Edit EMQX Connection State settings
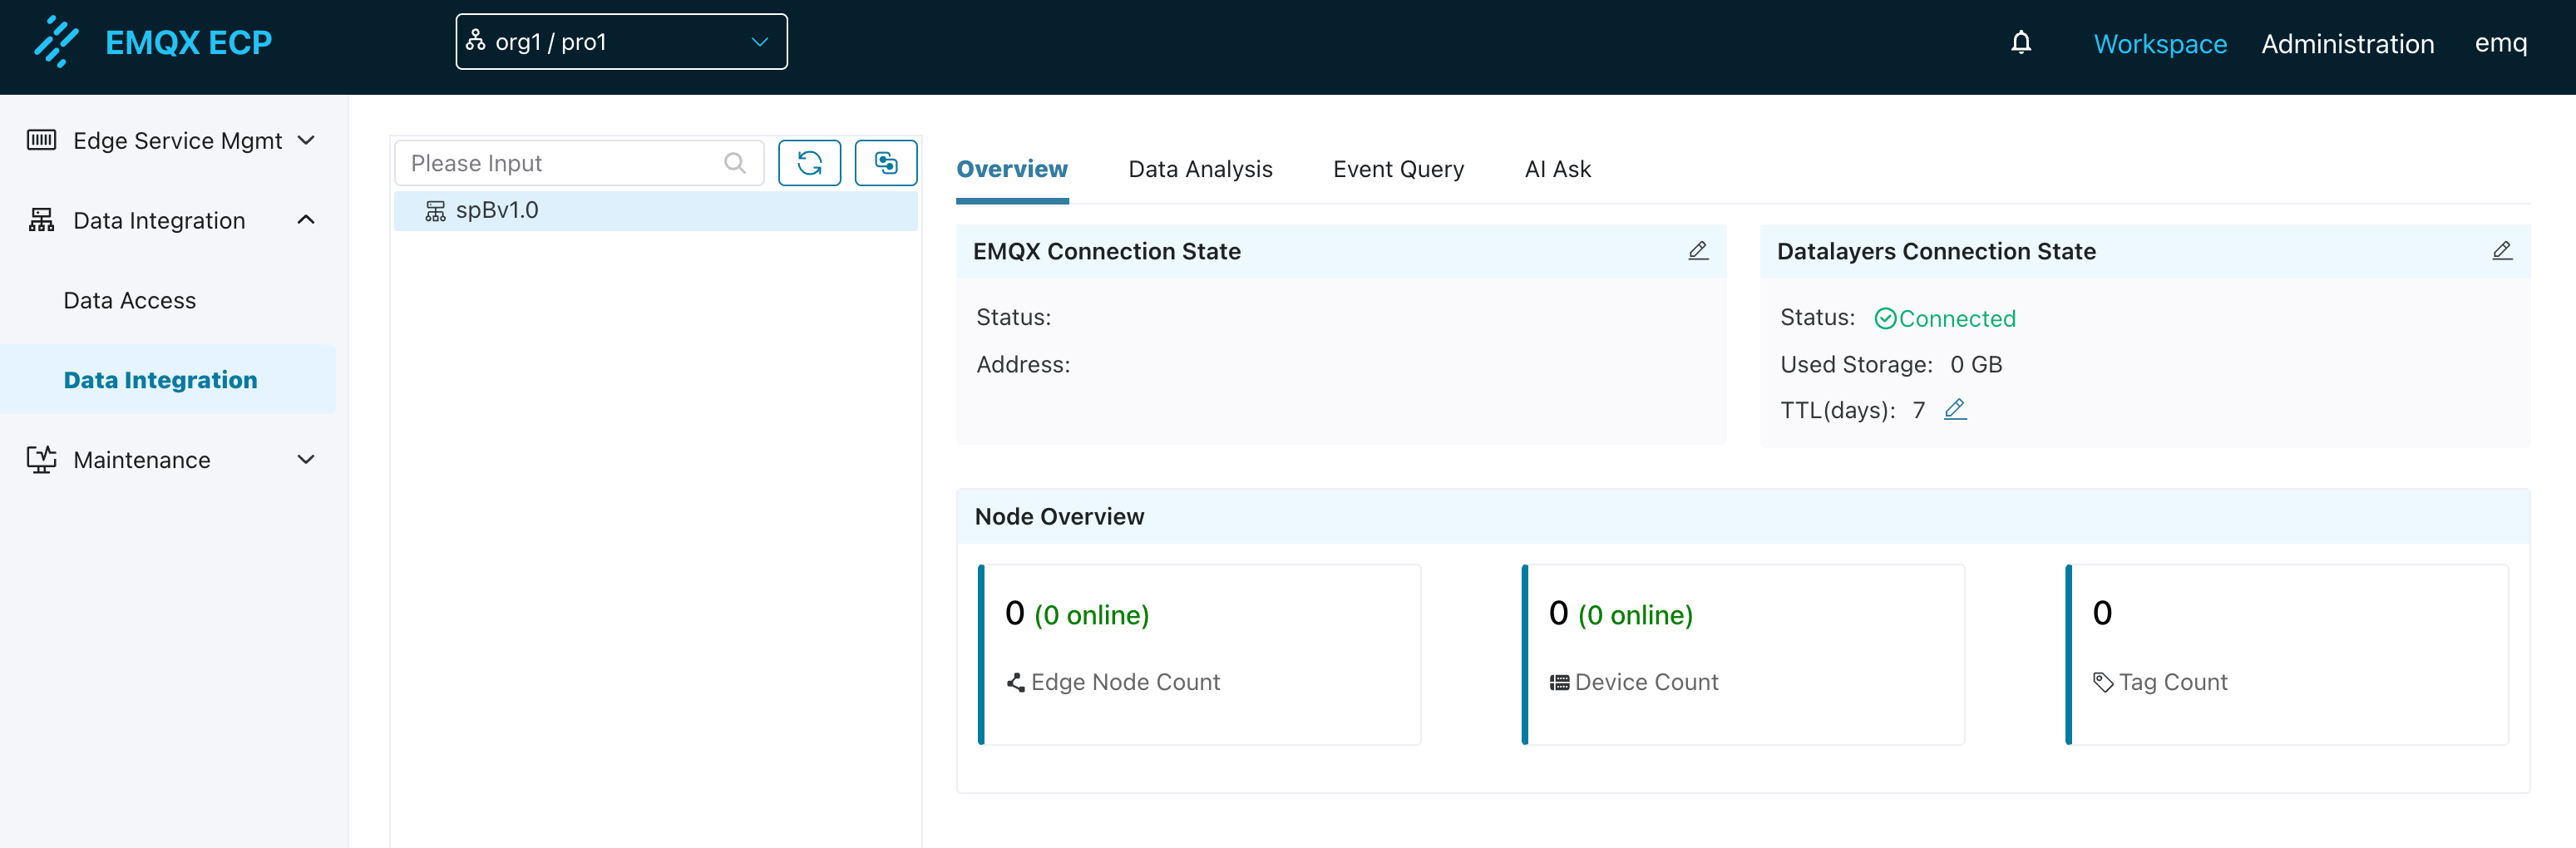 [x=1697, y=251]
